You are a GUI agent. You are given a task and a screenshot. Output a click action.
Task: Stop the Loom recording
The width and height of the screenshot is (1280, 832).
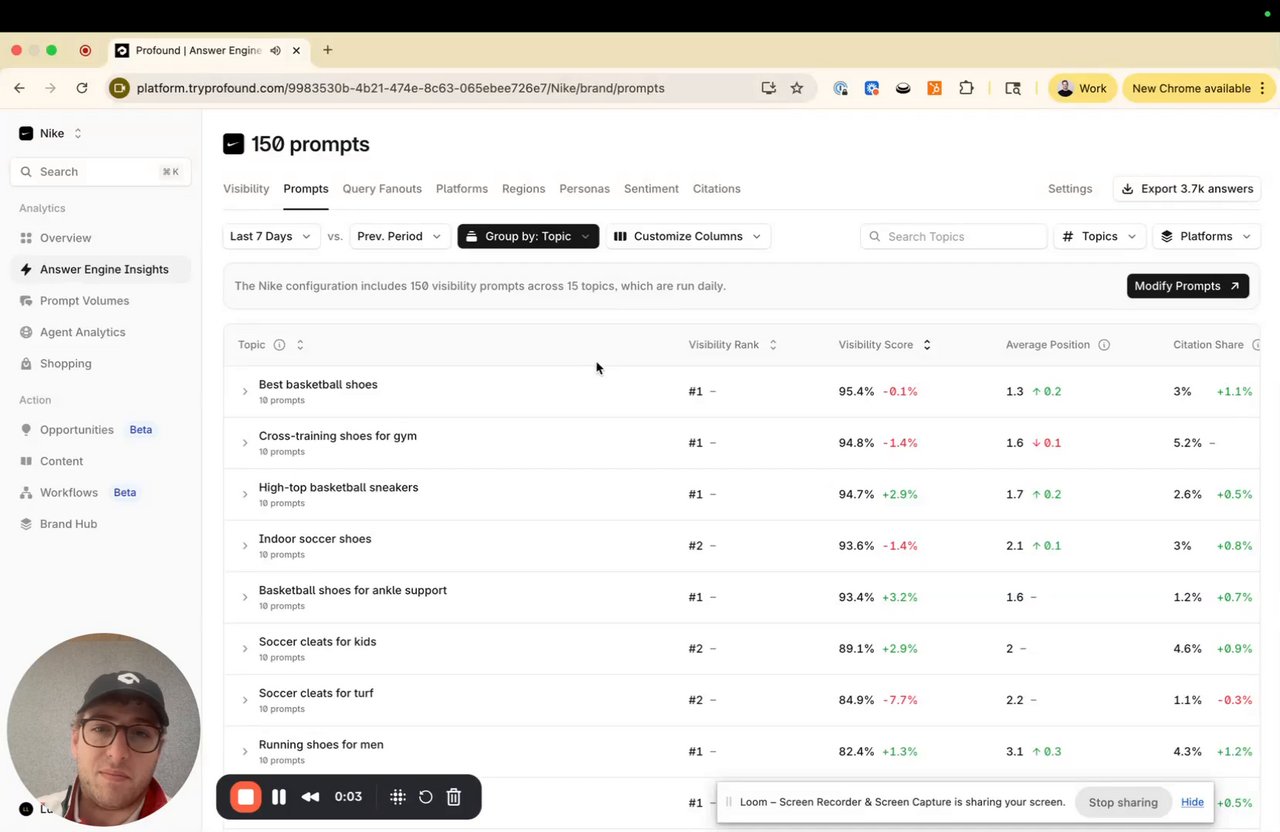tap(245, 797)
